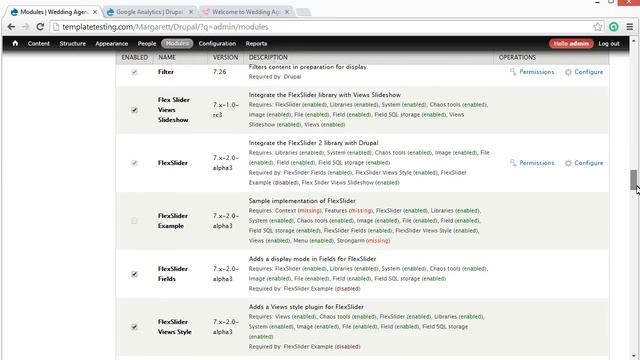Screen dimensions: 640x360
Task: Toggle the FlexSlider module checkbox
Action: [x=134, y=163]
